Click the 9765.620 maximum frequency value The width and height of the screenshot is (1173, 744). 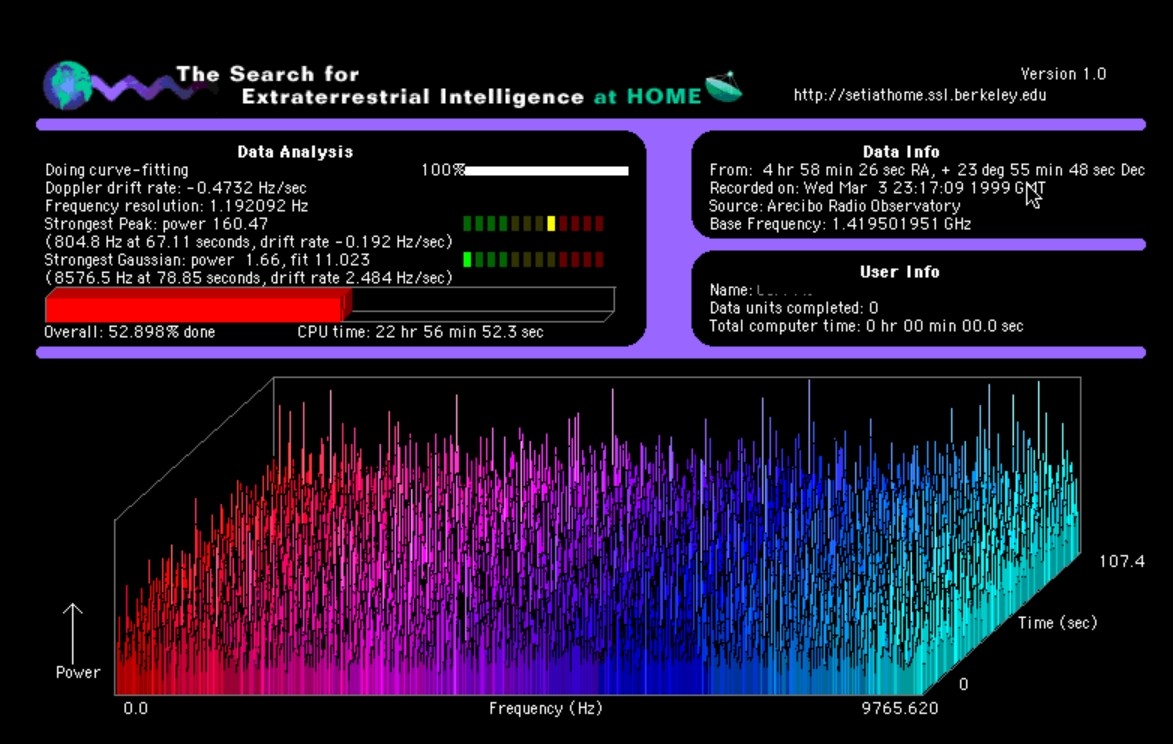click(900, 708)
